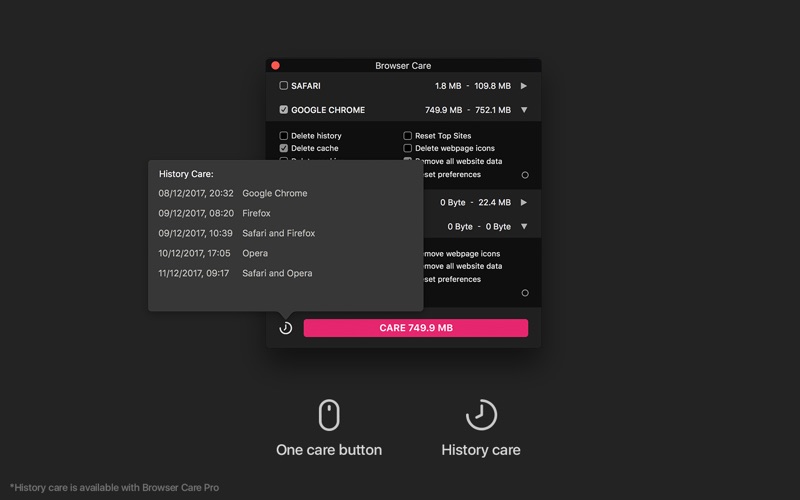
Task: Click the GOOGLE CHROME browser label
Action: (328, 110)
